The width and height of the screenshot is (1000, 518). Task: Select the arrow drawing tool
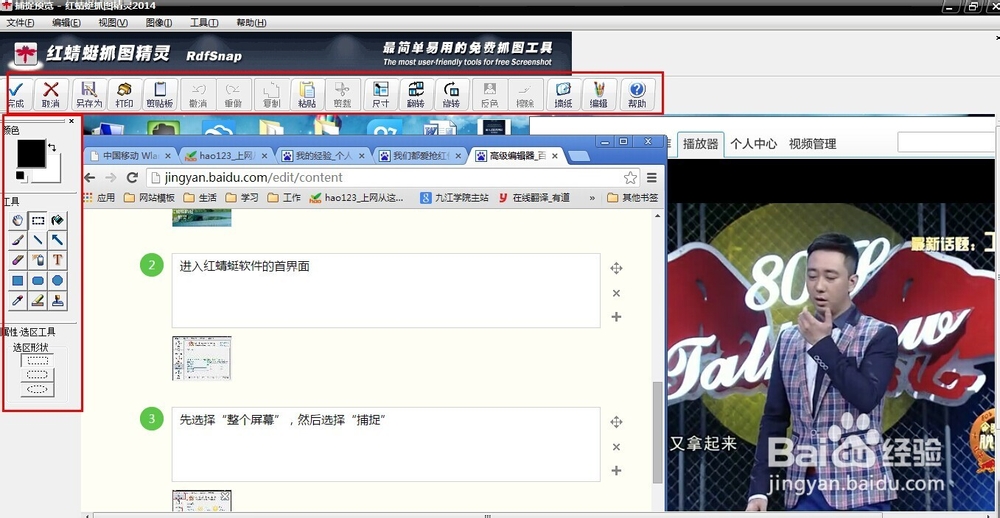pyautogui.click(x=58, y=240)
